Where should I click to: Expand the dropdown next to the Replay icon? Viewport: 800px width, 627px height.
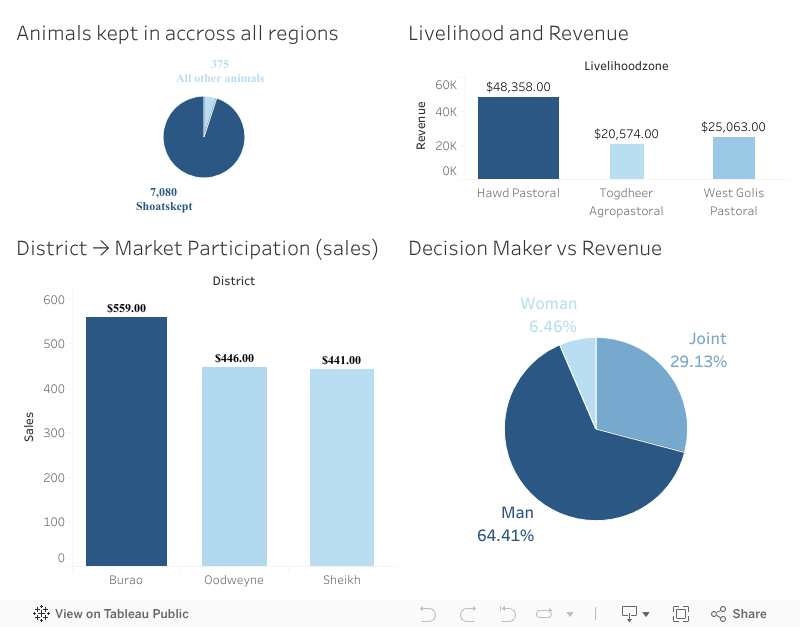click(x=572, y=613)
